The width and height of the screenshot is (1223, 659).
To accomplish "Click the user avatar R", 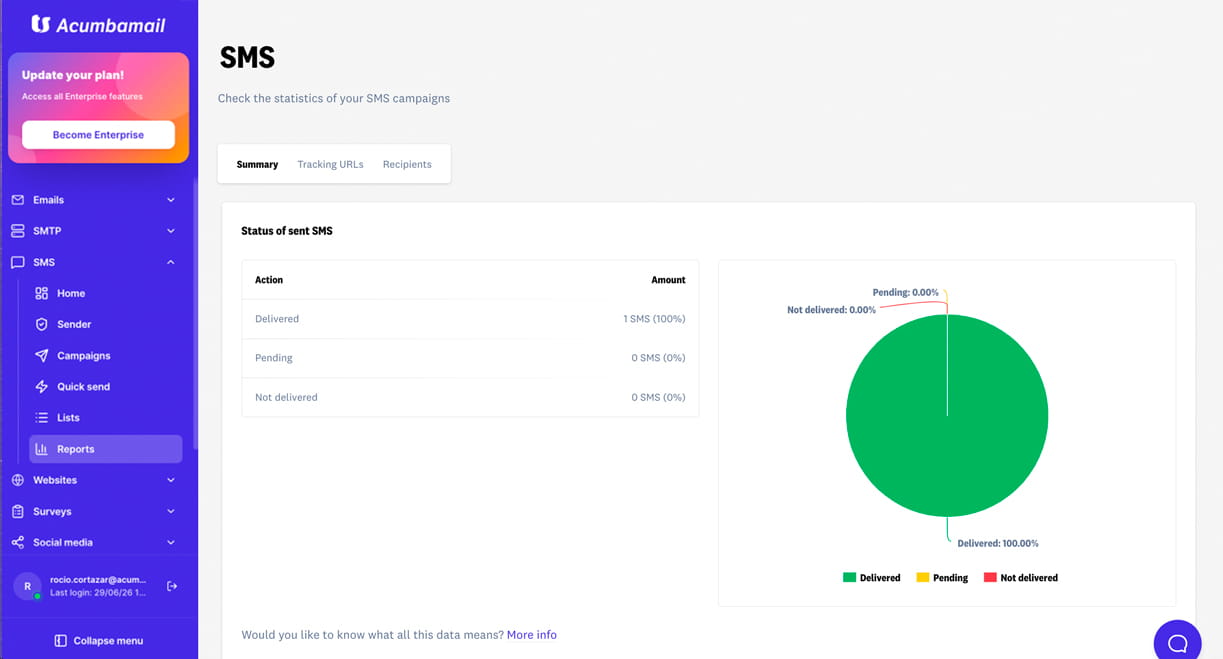I will tap(27, 586).
